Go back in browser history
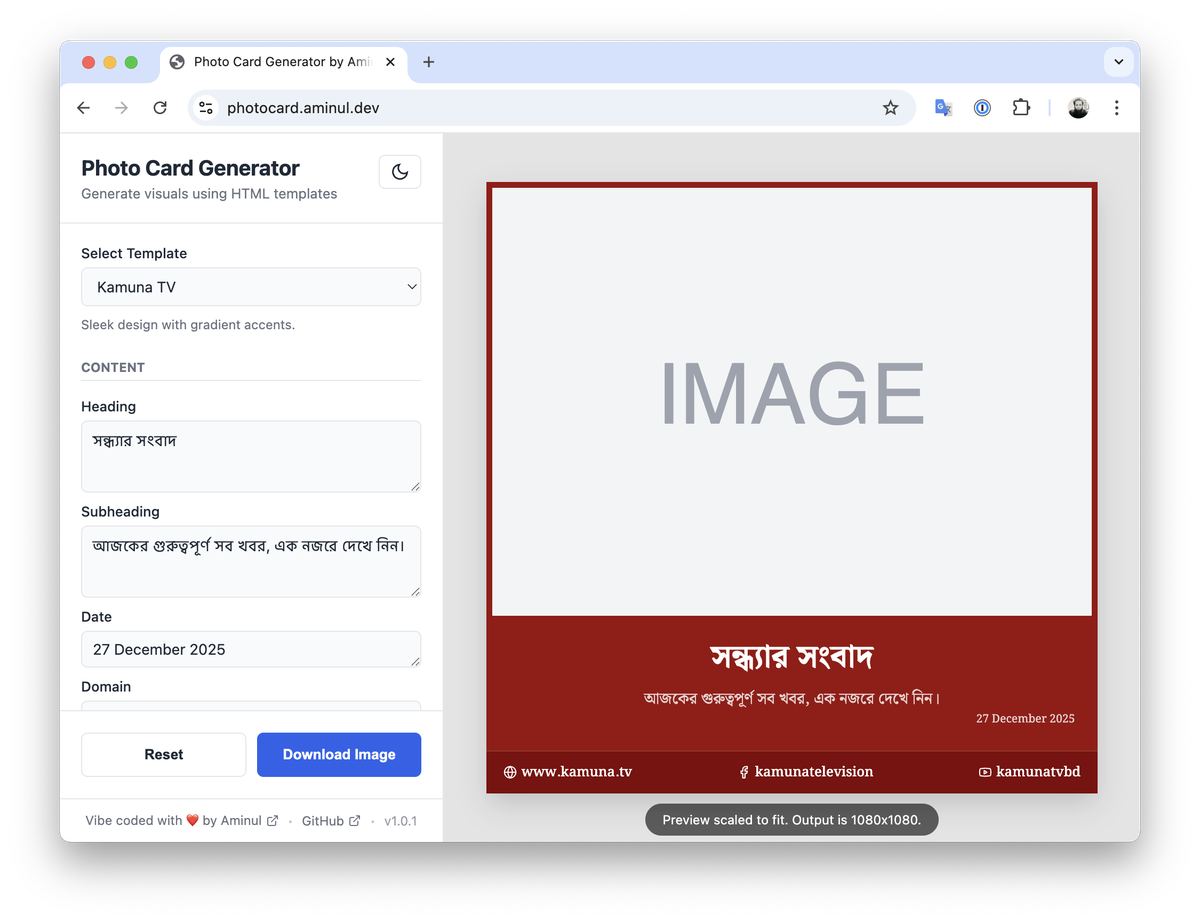The height and width of the screenshot is (921, 1200). pyautogui.click(x=83, y=108)
